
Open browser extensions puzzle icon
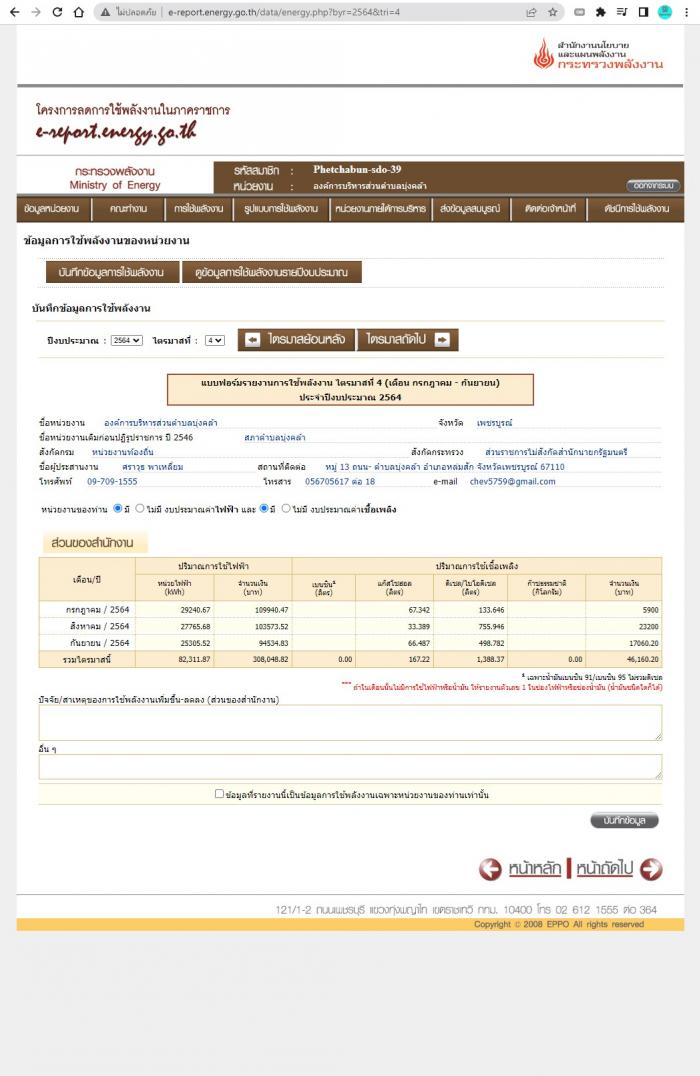(x=600, y=12)
